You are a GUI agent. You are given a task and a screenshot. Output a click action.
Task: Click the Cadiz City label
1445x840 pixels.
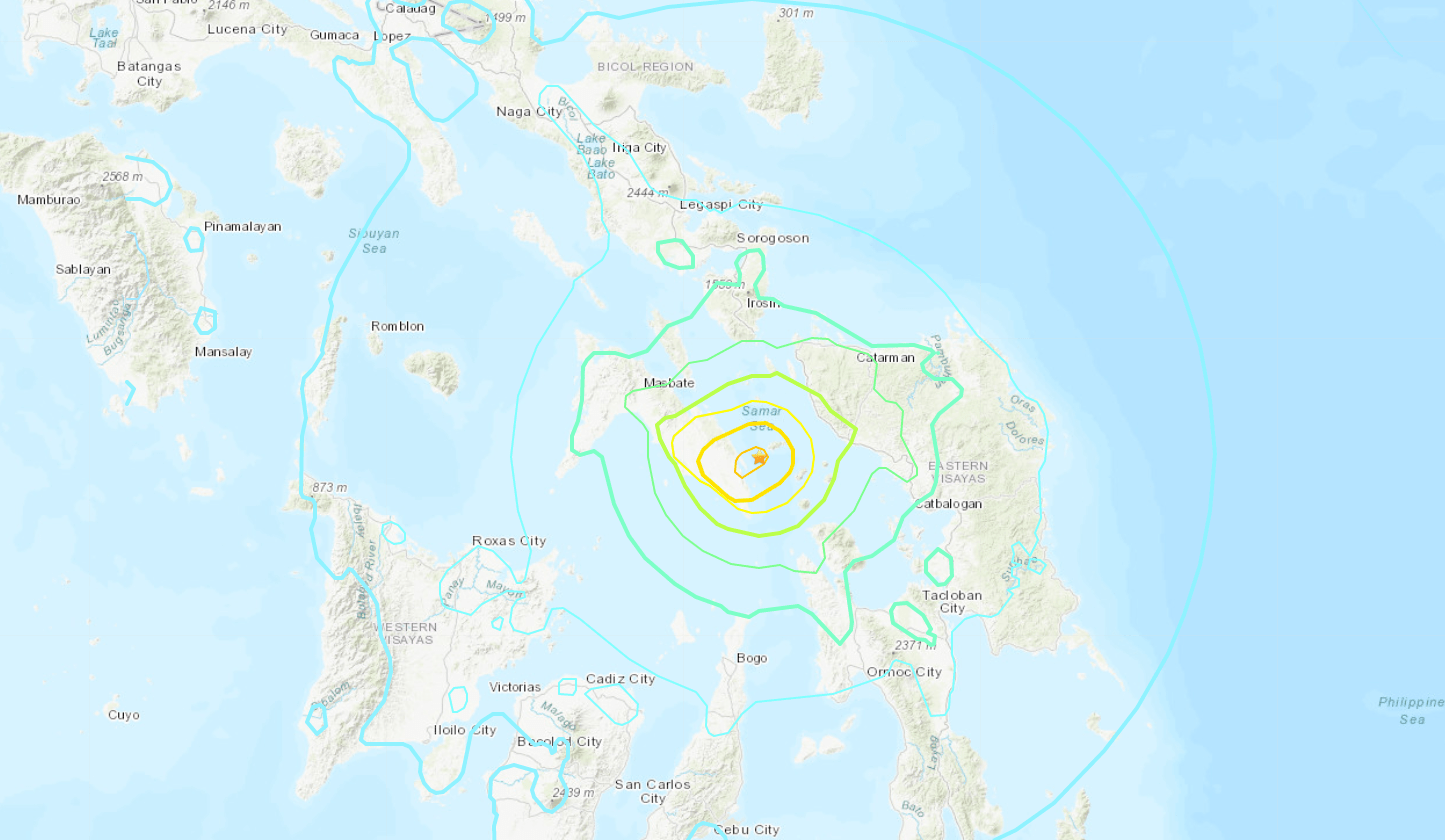click(620, 679)
